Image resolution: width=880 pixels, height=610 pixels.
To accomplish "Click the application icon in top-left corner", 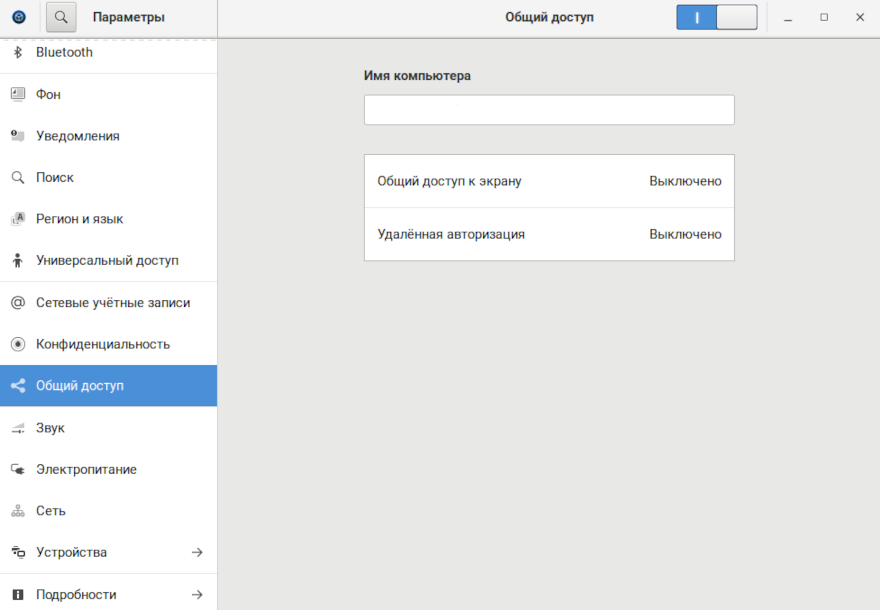I will (x=18, y=17).
